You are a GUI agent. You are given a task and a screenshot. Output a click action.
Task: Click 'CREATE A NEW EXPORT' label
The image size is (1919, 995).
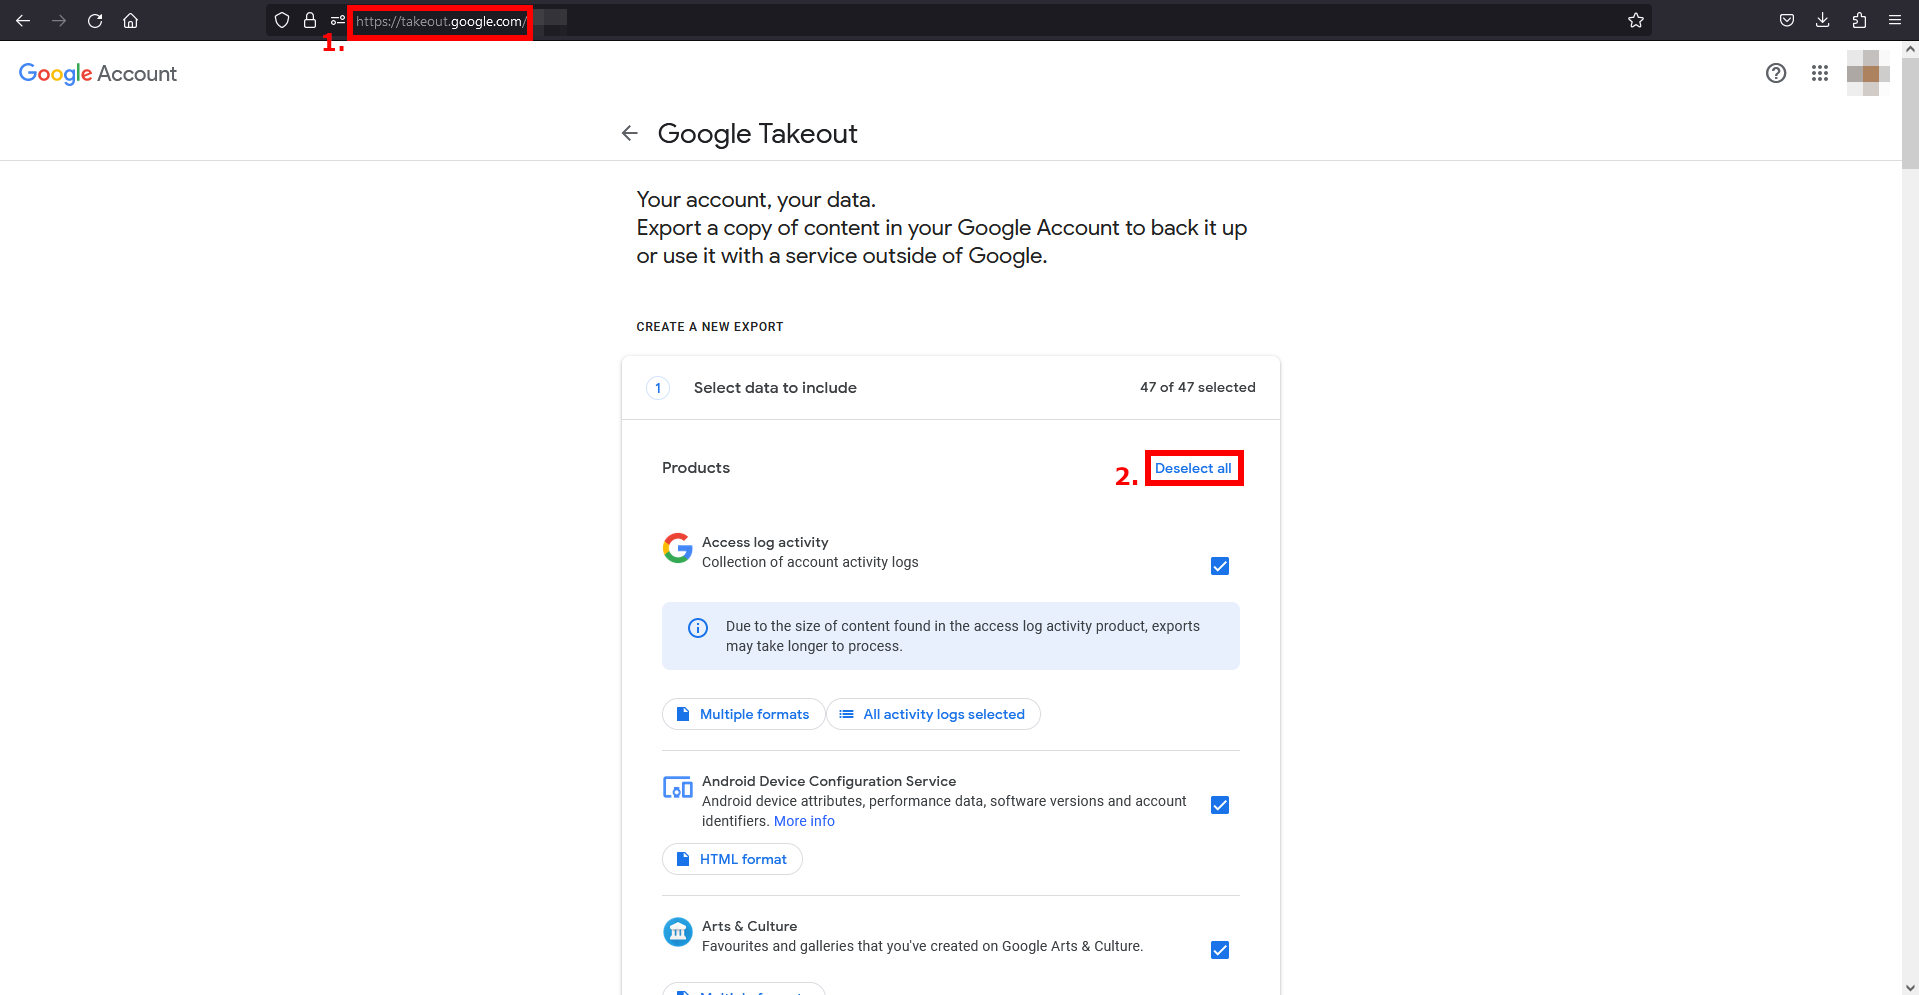tap(710, 327)
